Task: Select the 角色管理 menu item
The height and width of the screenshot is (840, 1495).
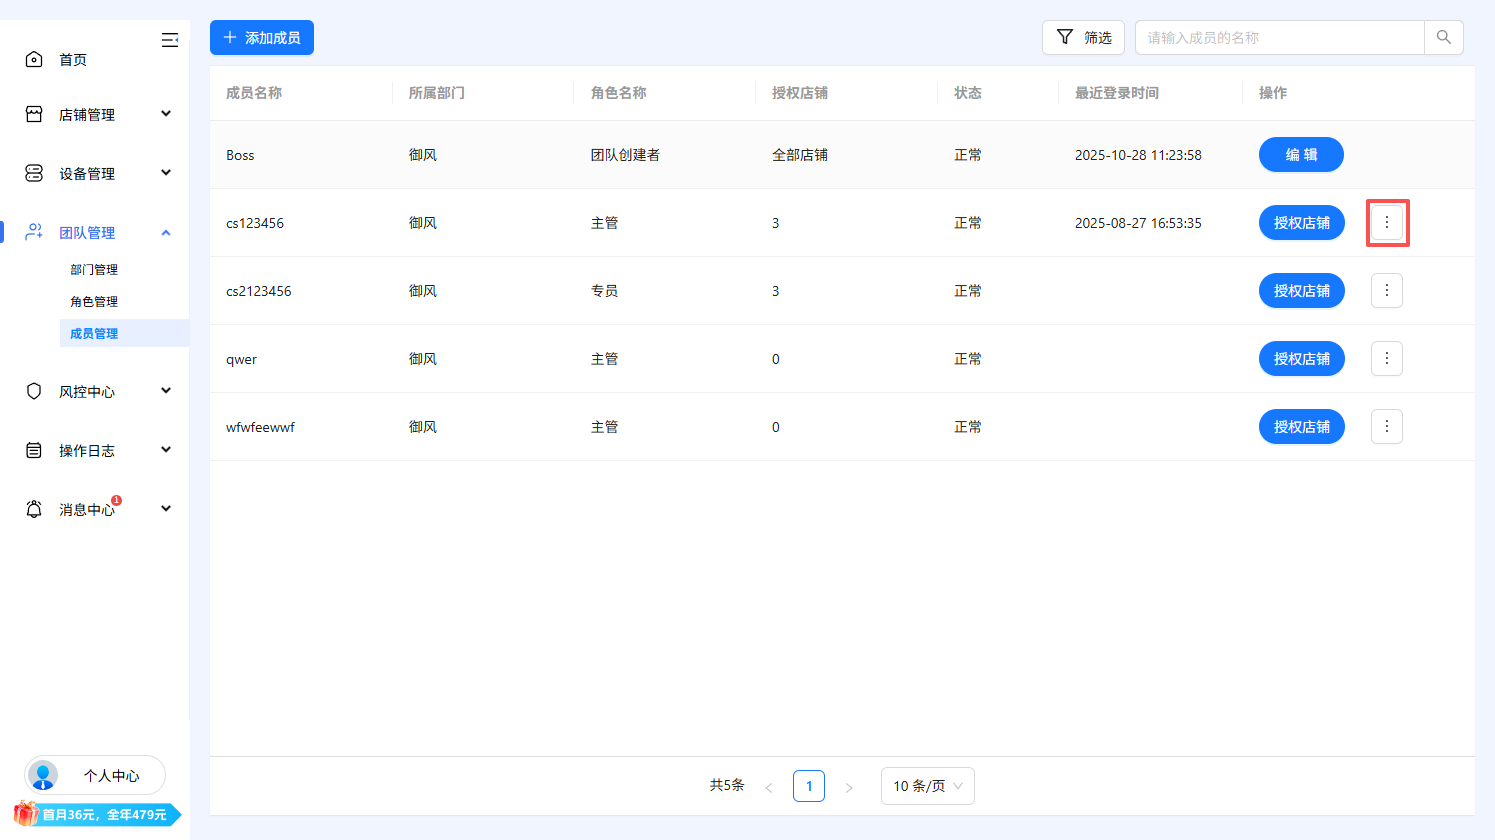Action: pyautogui.click(x=94, y=301)
